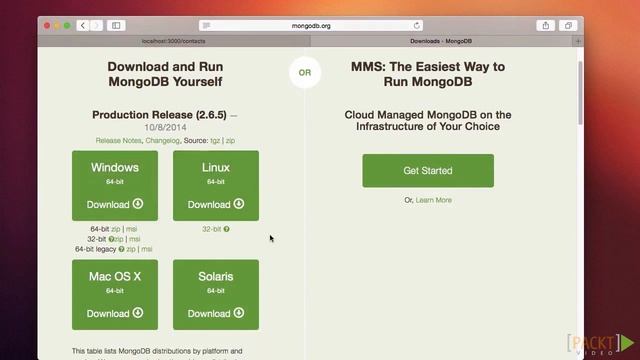640x360 pixels.
Task: Switch to the localhost:3000/contacts tab
Action: [174, 41]
